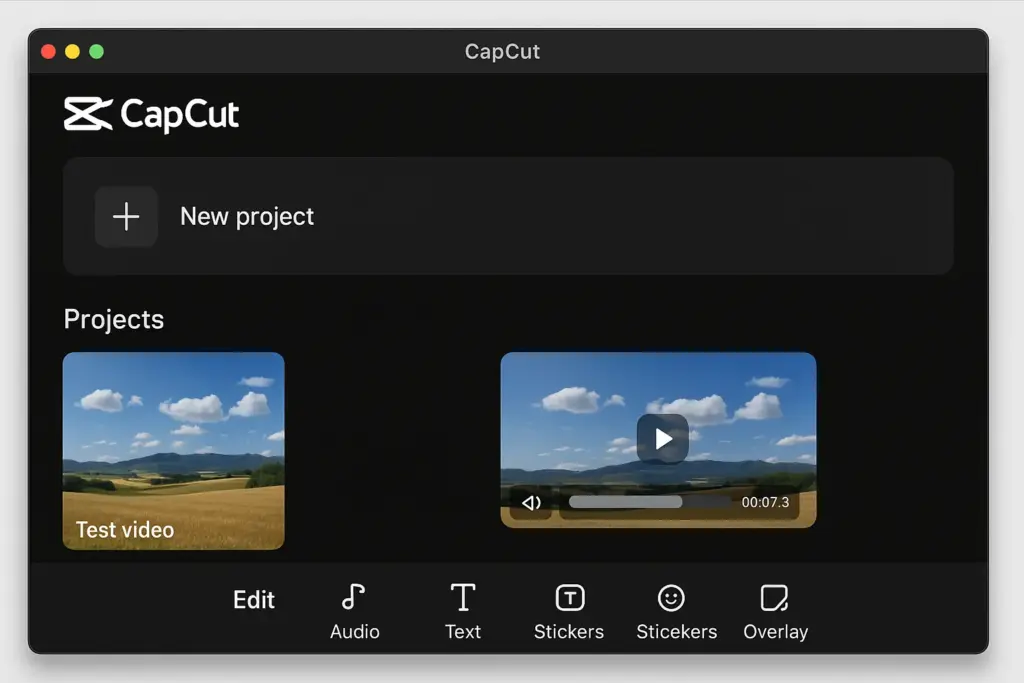Viewport: 1024px width, 683px height.
Task: Close the CapCut window with red button
Action: click(48, 52)
